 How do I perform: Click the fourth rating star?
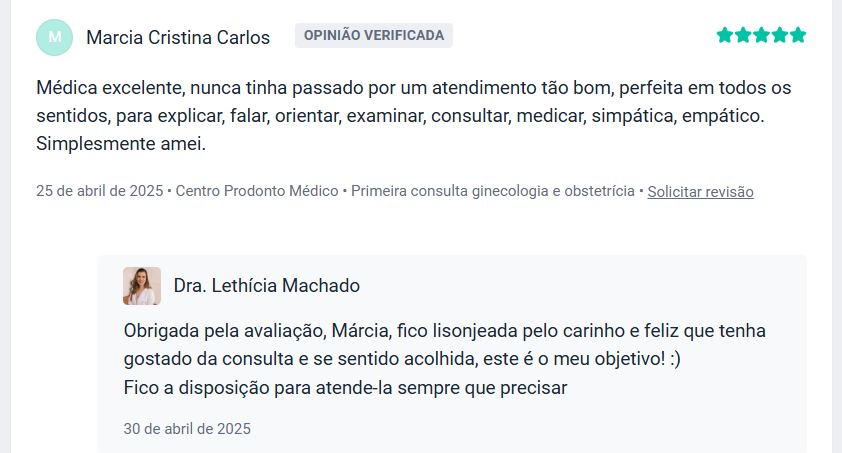pos(779,36)
